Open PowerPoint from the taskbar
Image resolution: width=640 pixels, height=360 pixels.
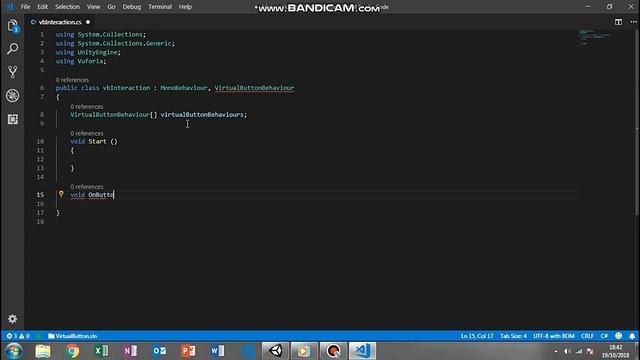click(188, 351)
